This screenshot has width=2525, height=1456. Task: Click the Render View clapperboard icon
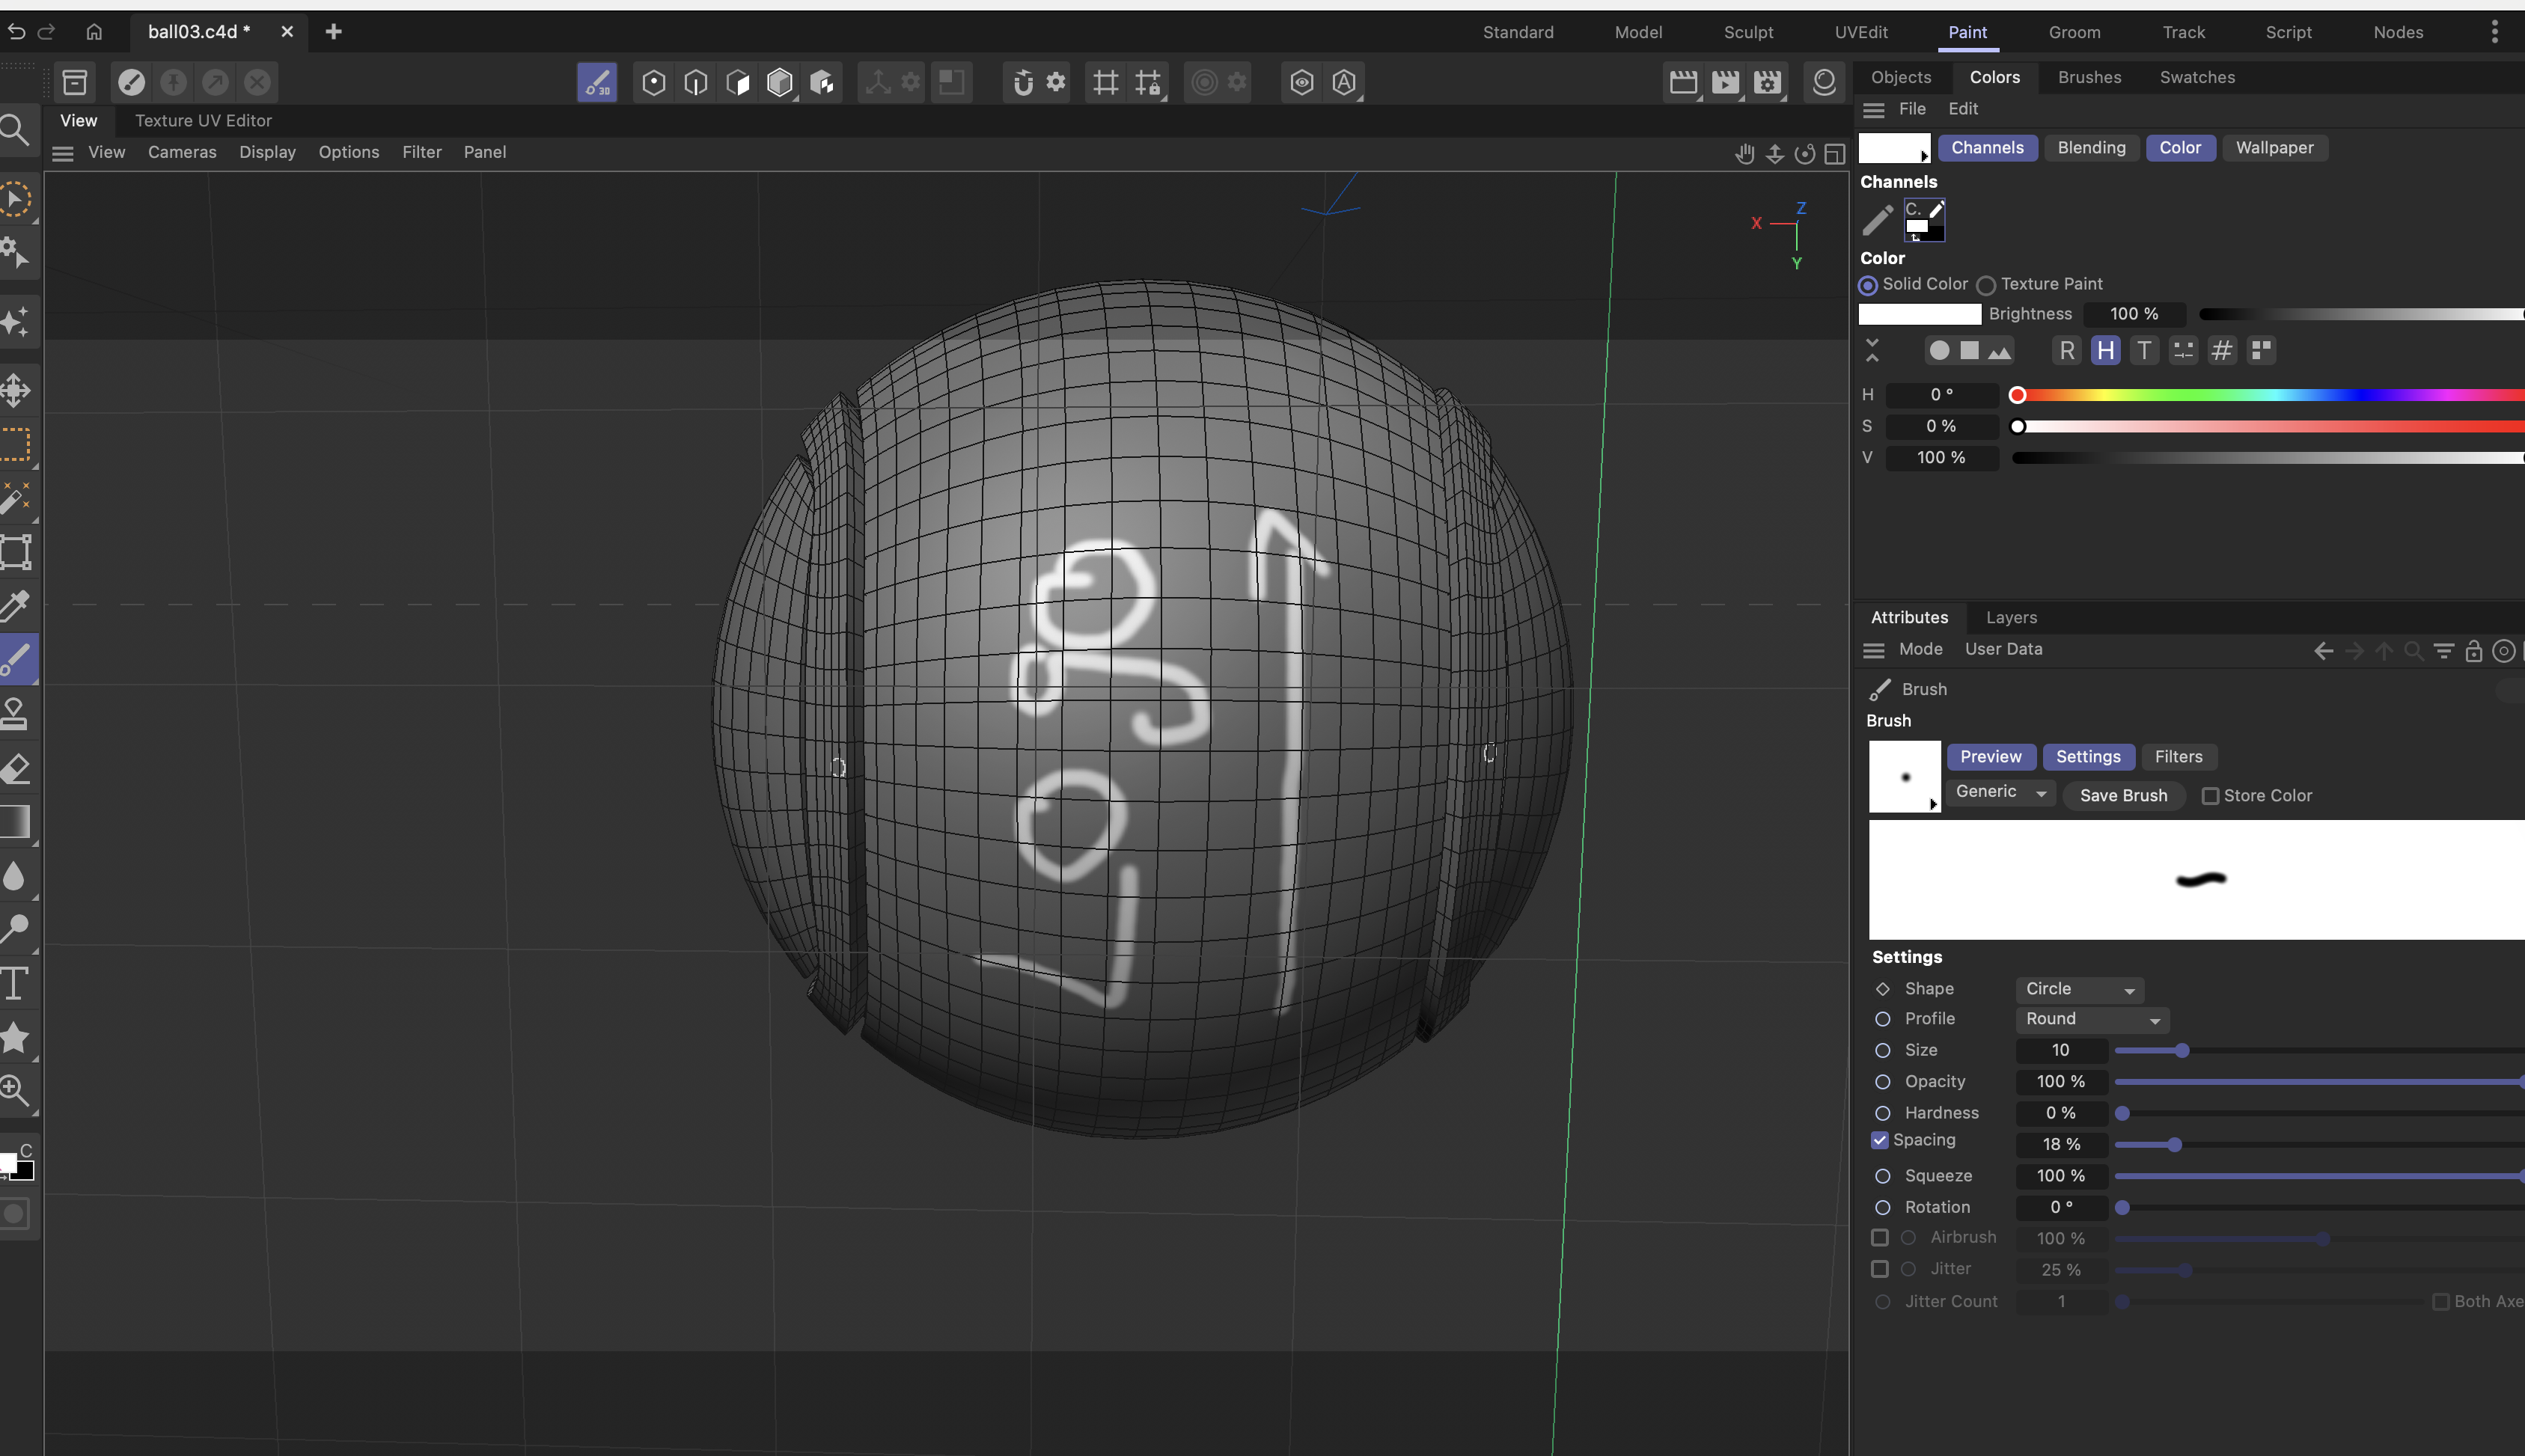pyautogui.click(x=1683, y=82)
